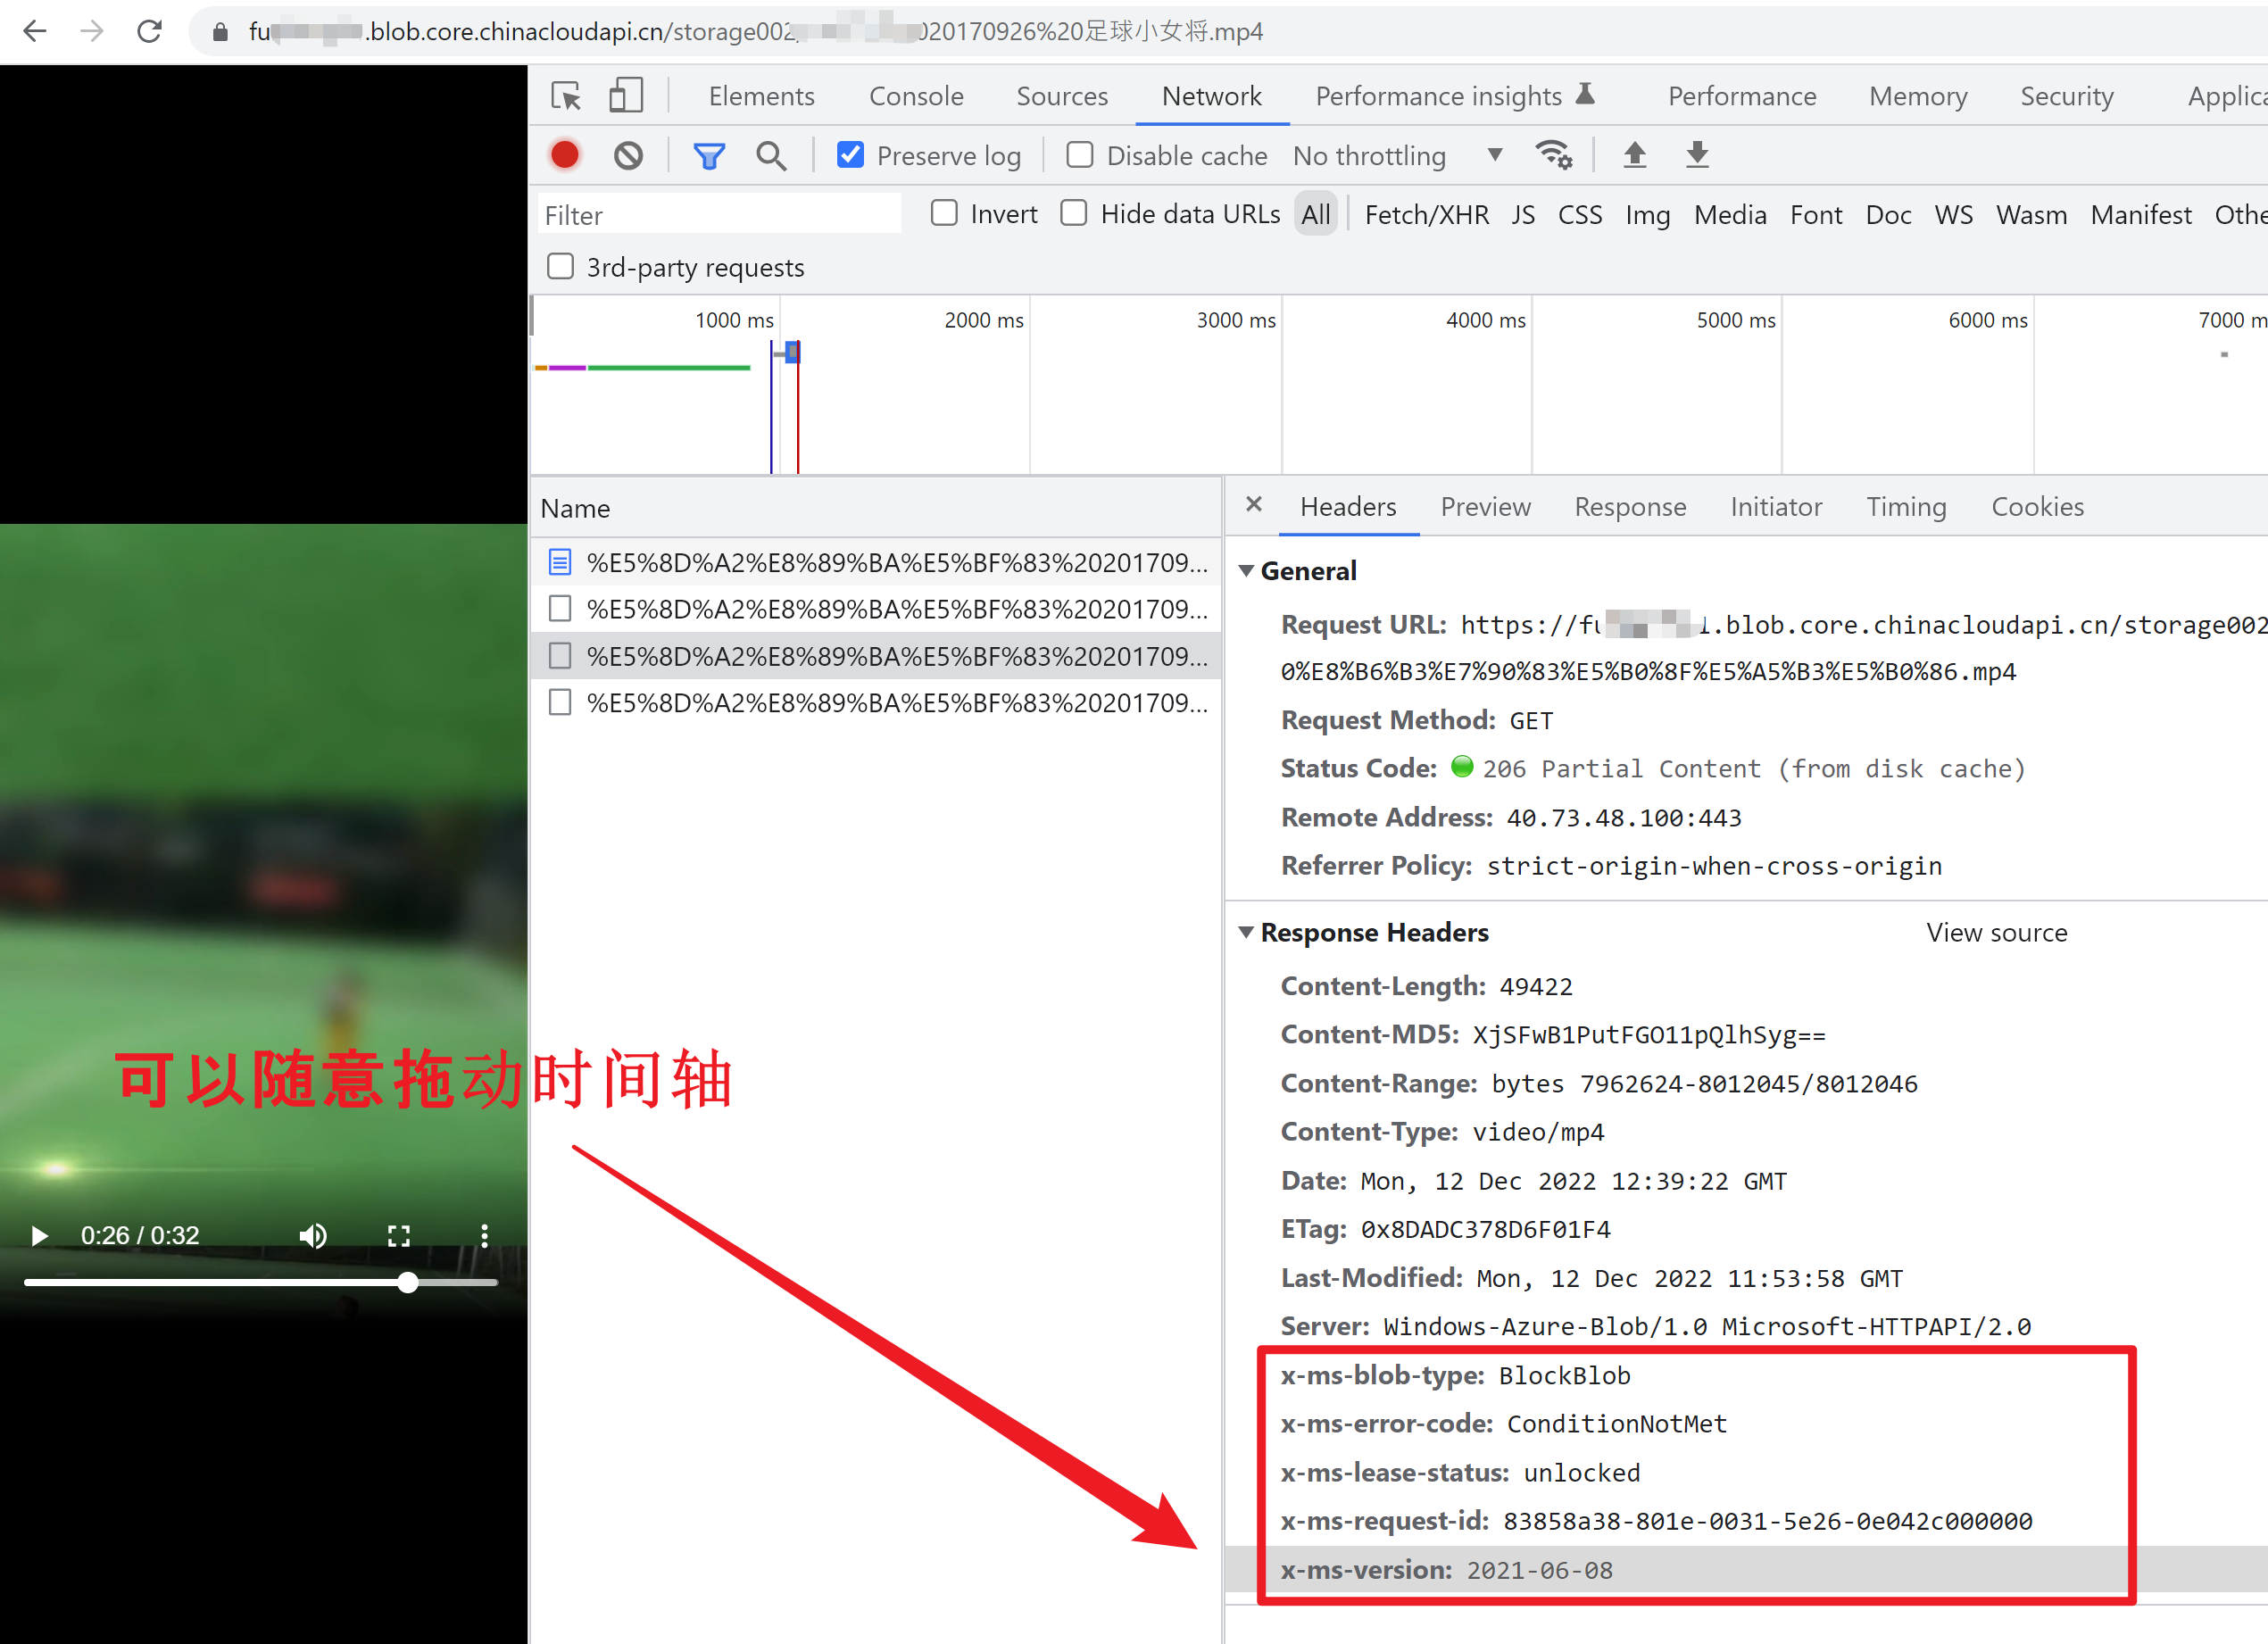Open network conditions wifi-gear icon
The height and width of the screenshot is (1644, 2268).
(1553, 155)
